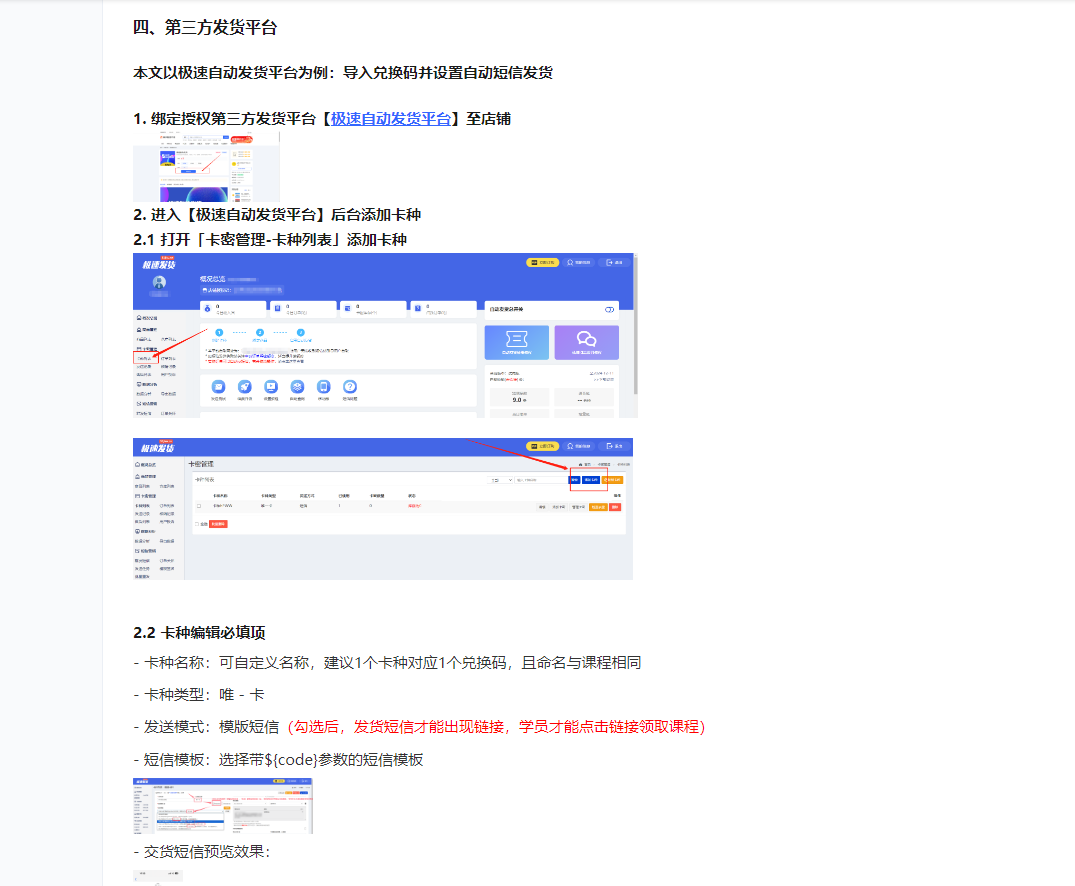Click the red delete button in the card row
Screen dimensions: 1075x886
pos(615,507)
